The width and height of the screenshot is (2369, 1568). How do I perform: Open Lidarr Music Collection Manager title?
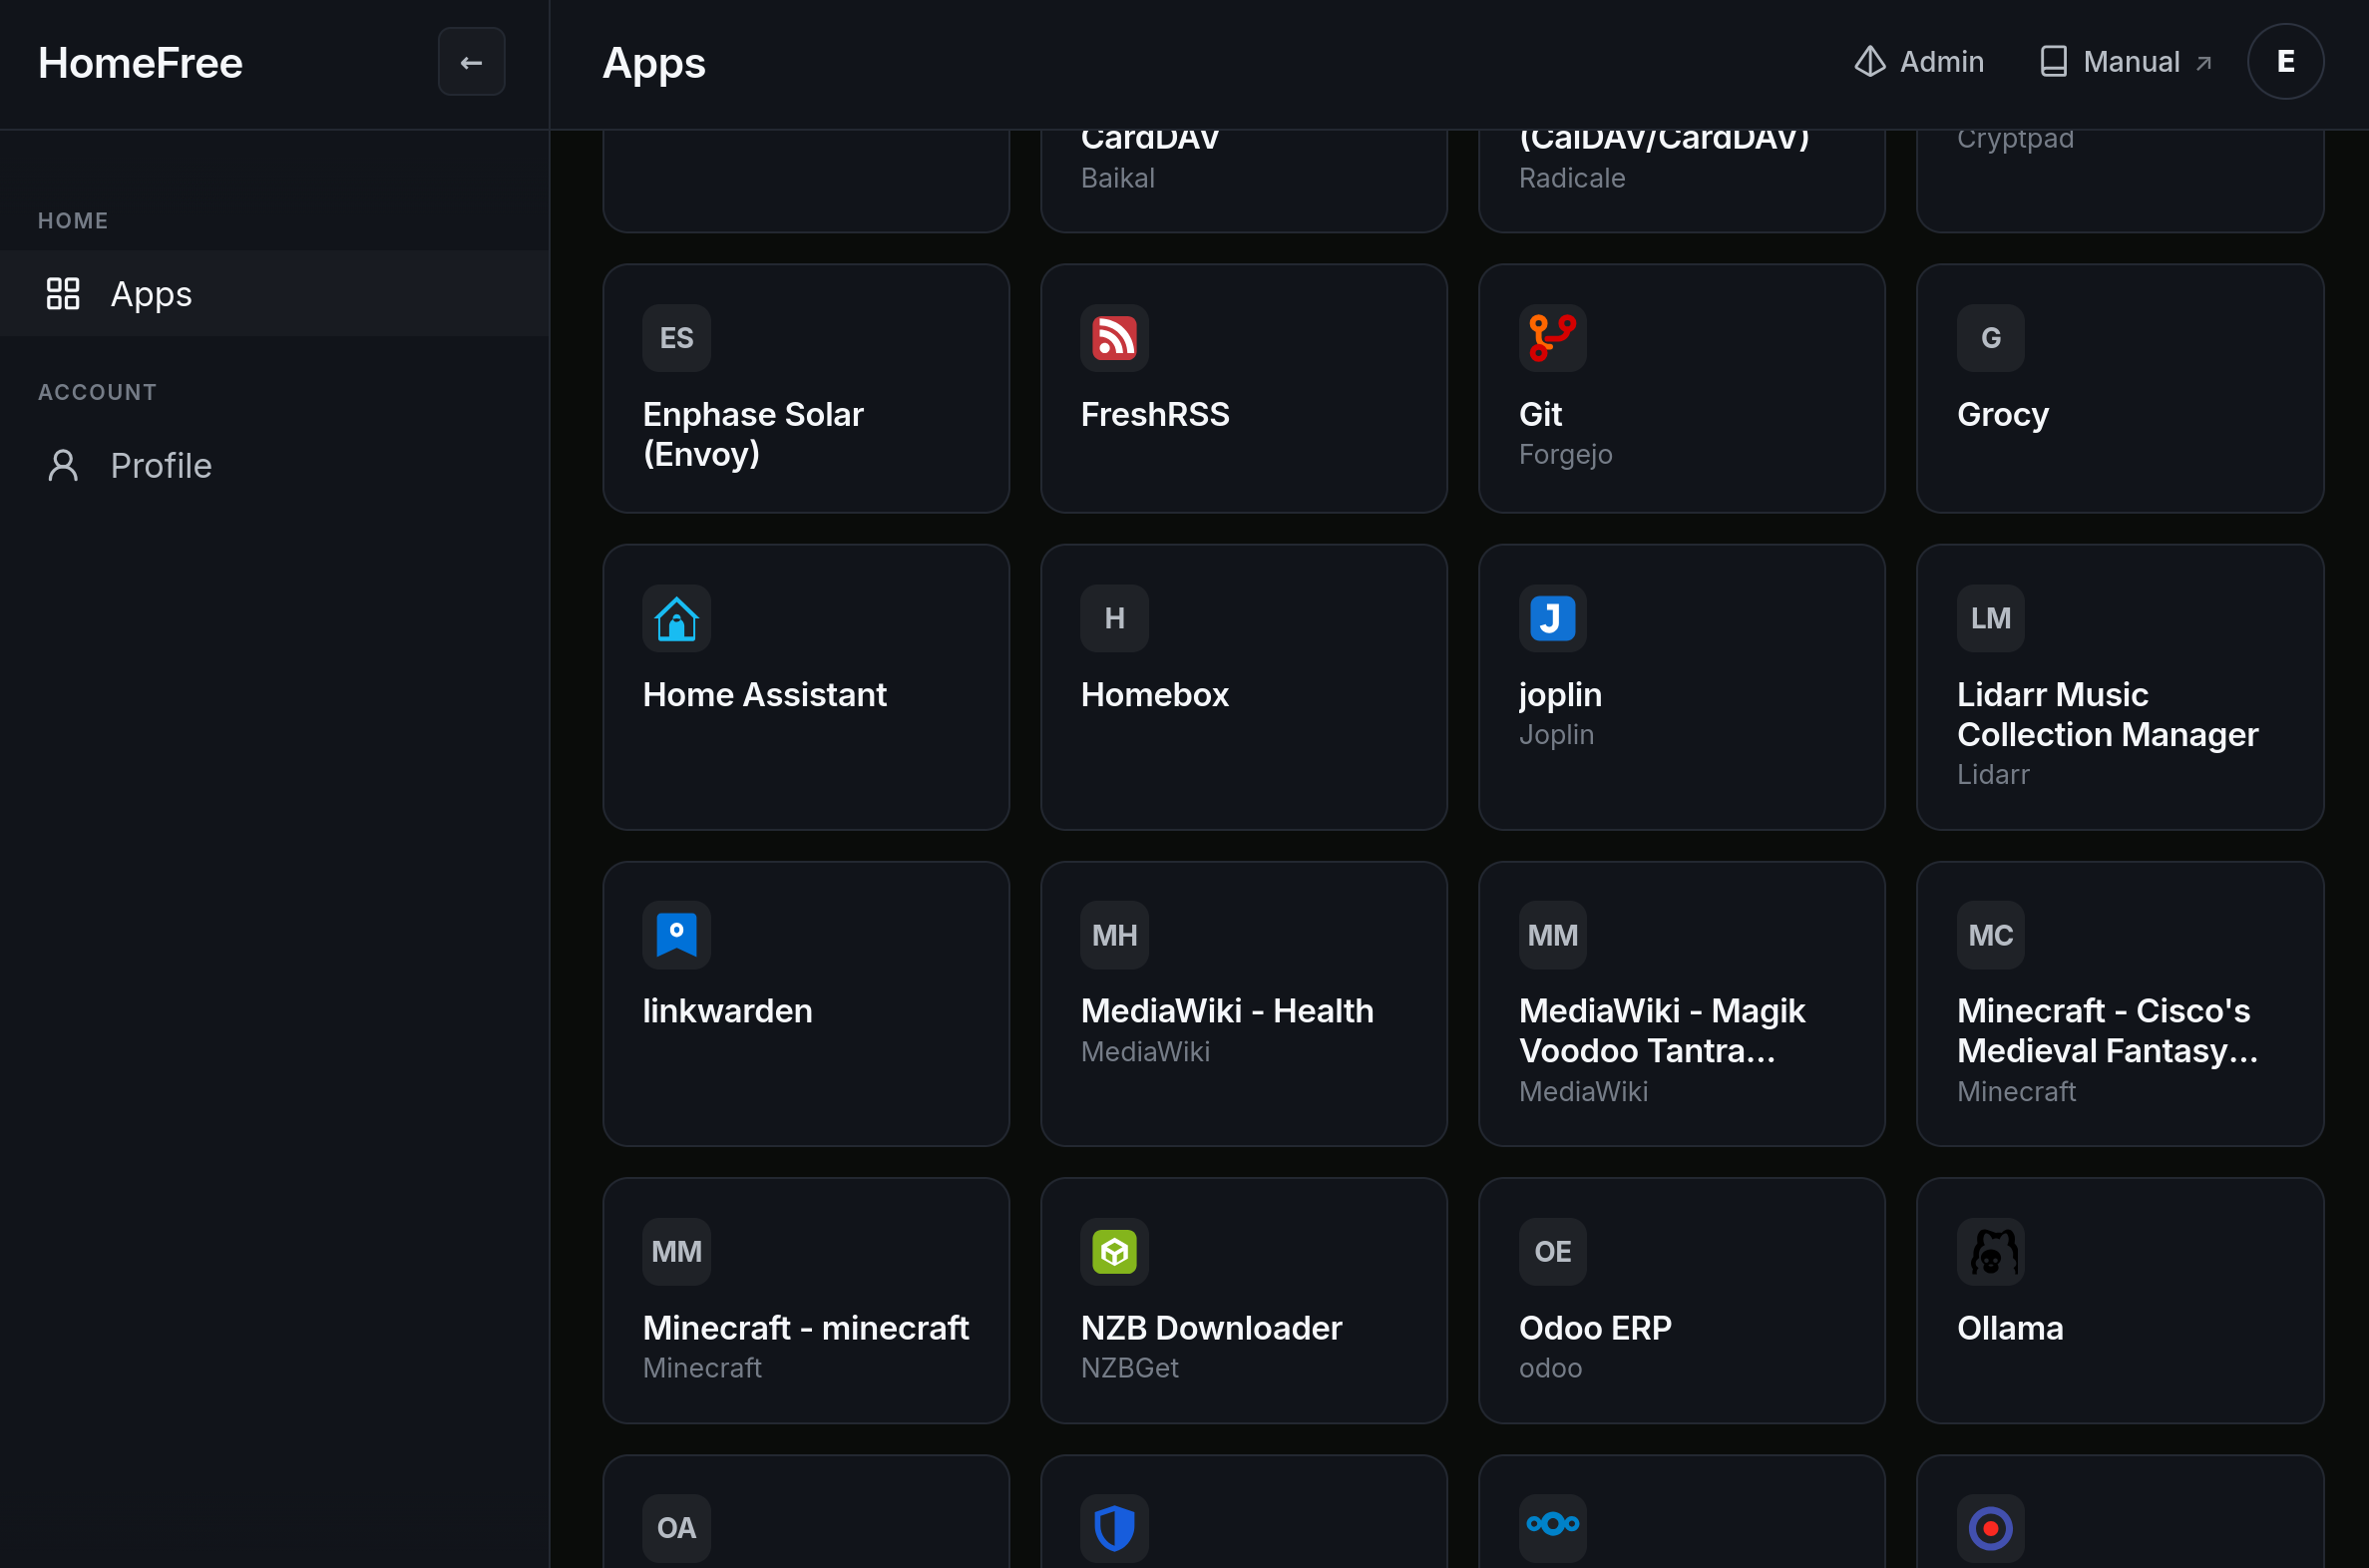[2107, 714]
